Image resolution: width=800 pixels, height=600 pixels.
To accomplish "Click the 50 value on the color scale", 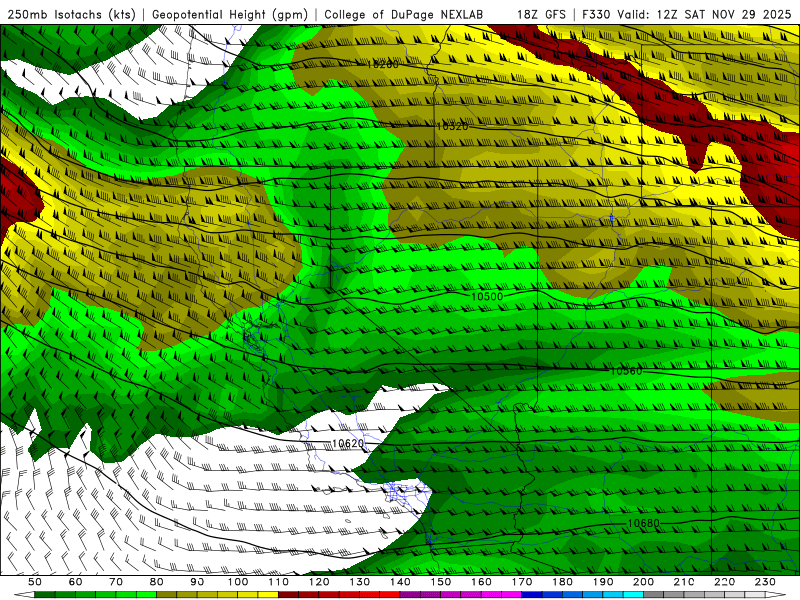I will click(x=35, y=582).
